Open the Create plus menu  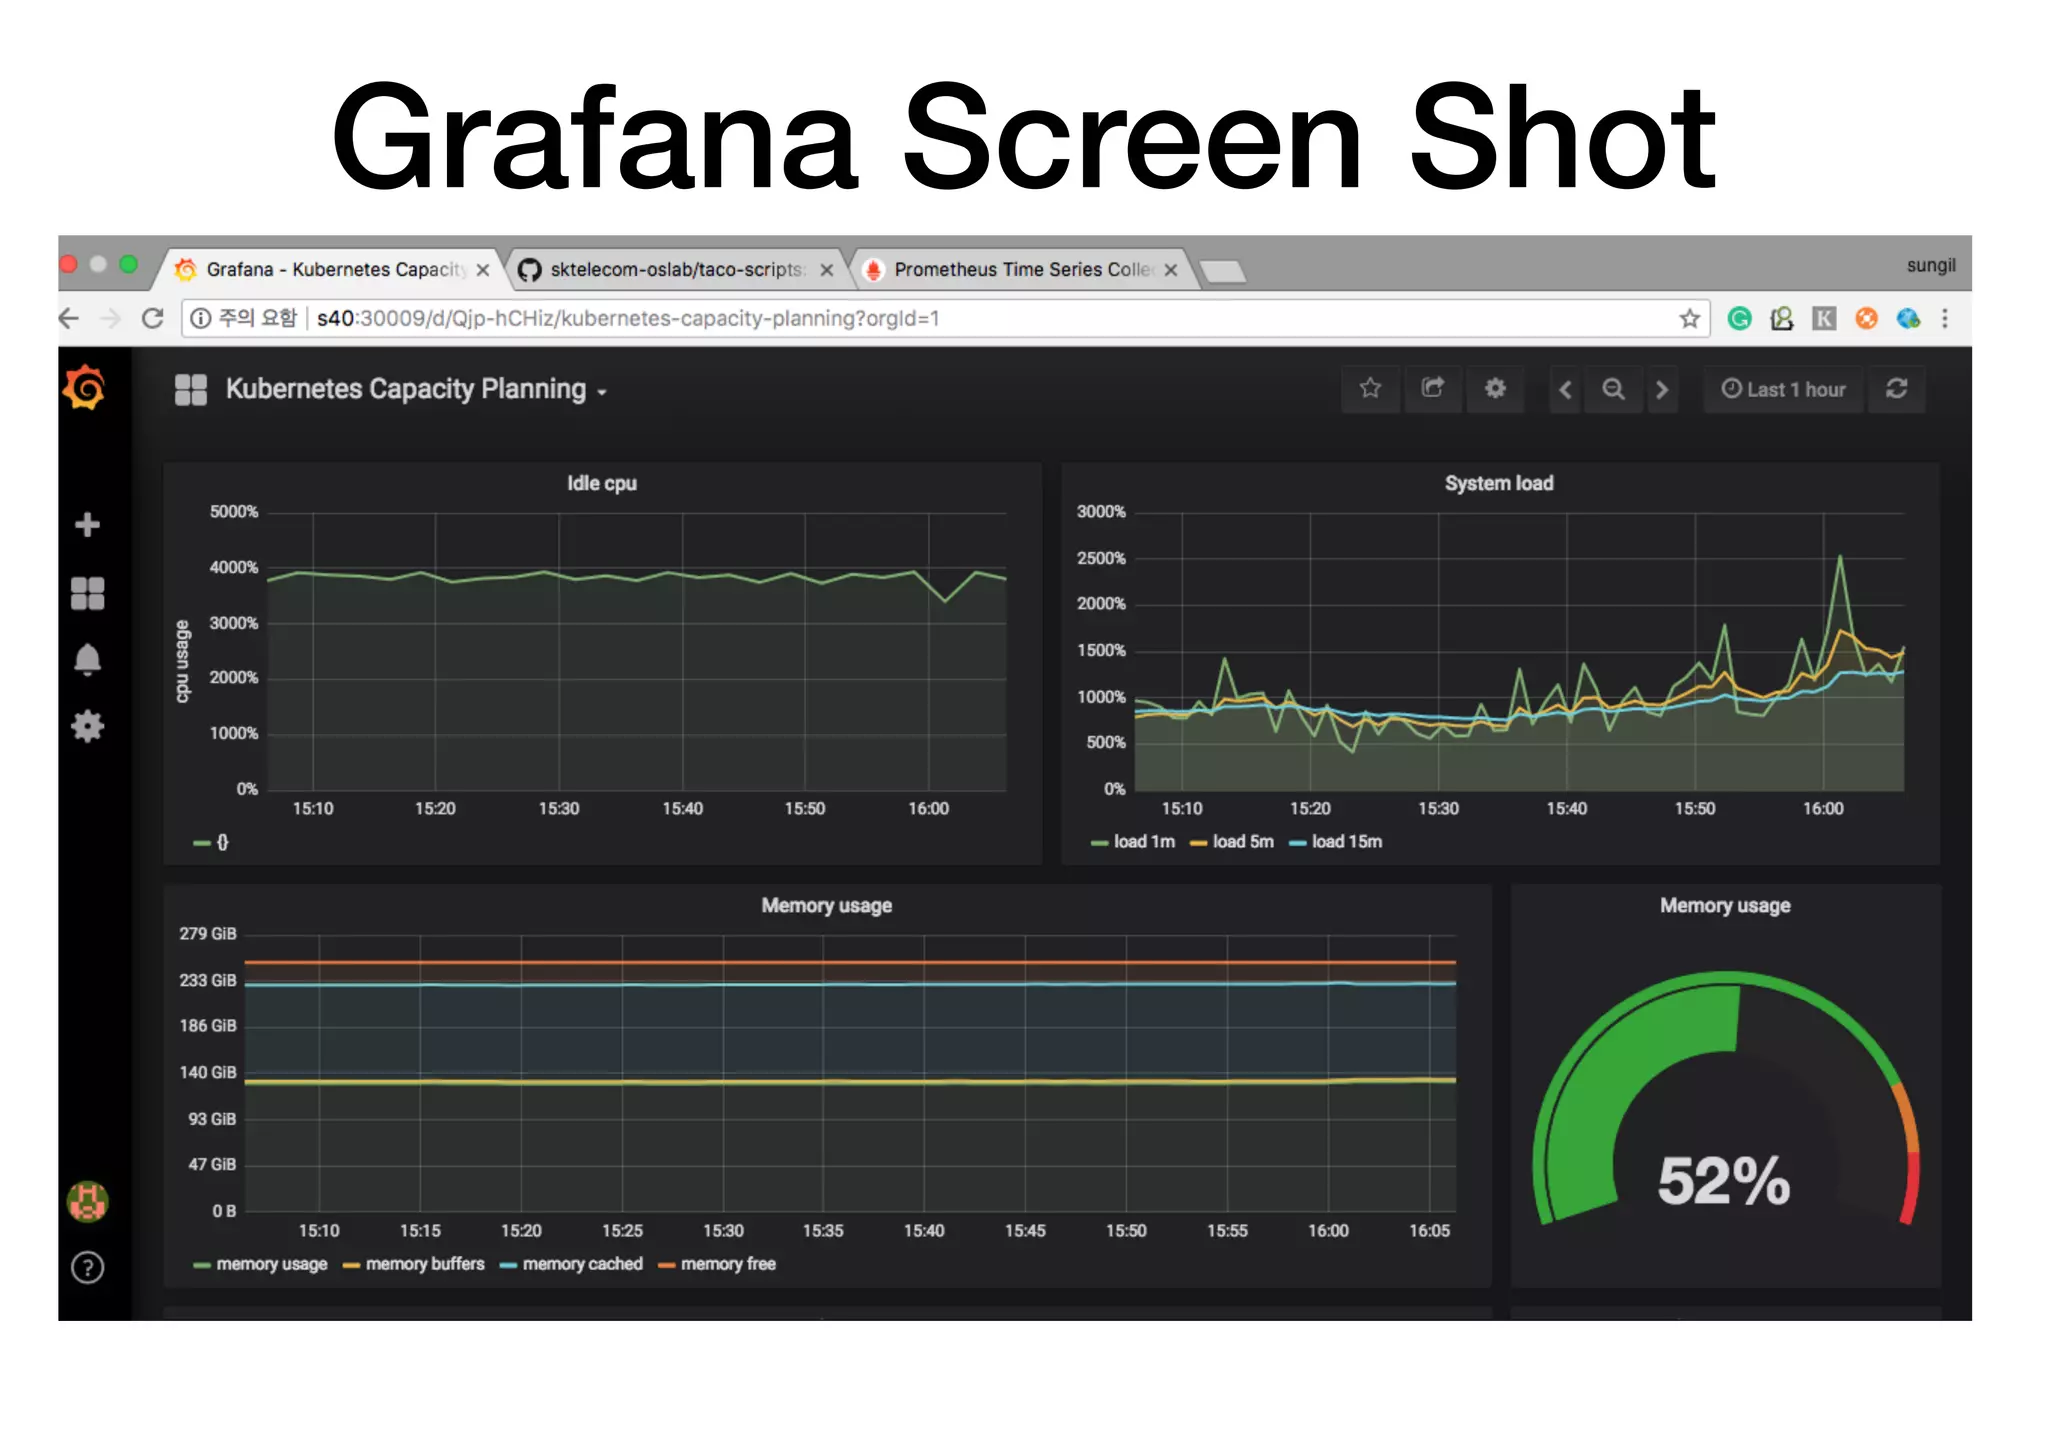click(87, 525)
